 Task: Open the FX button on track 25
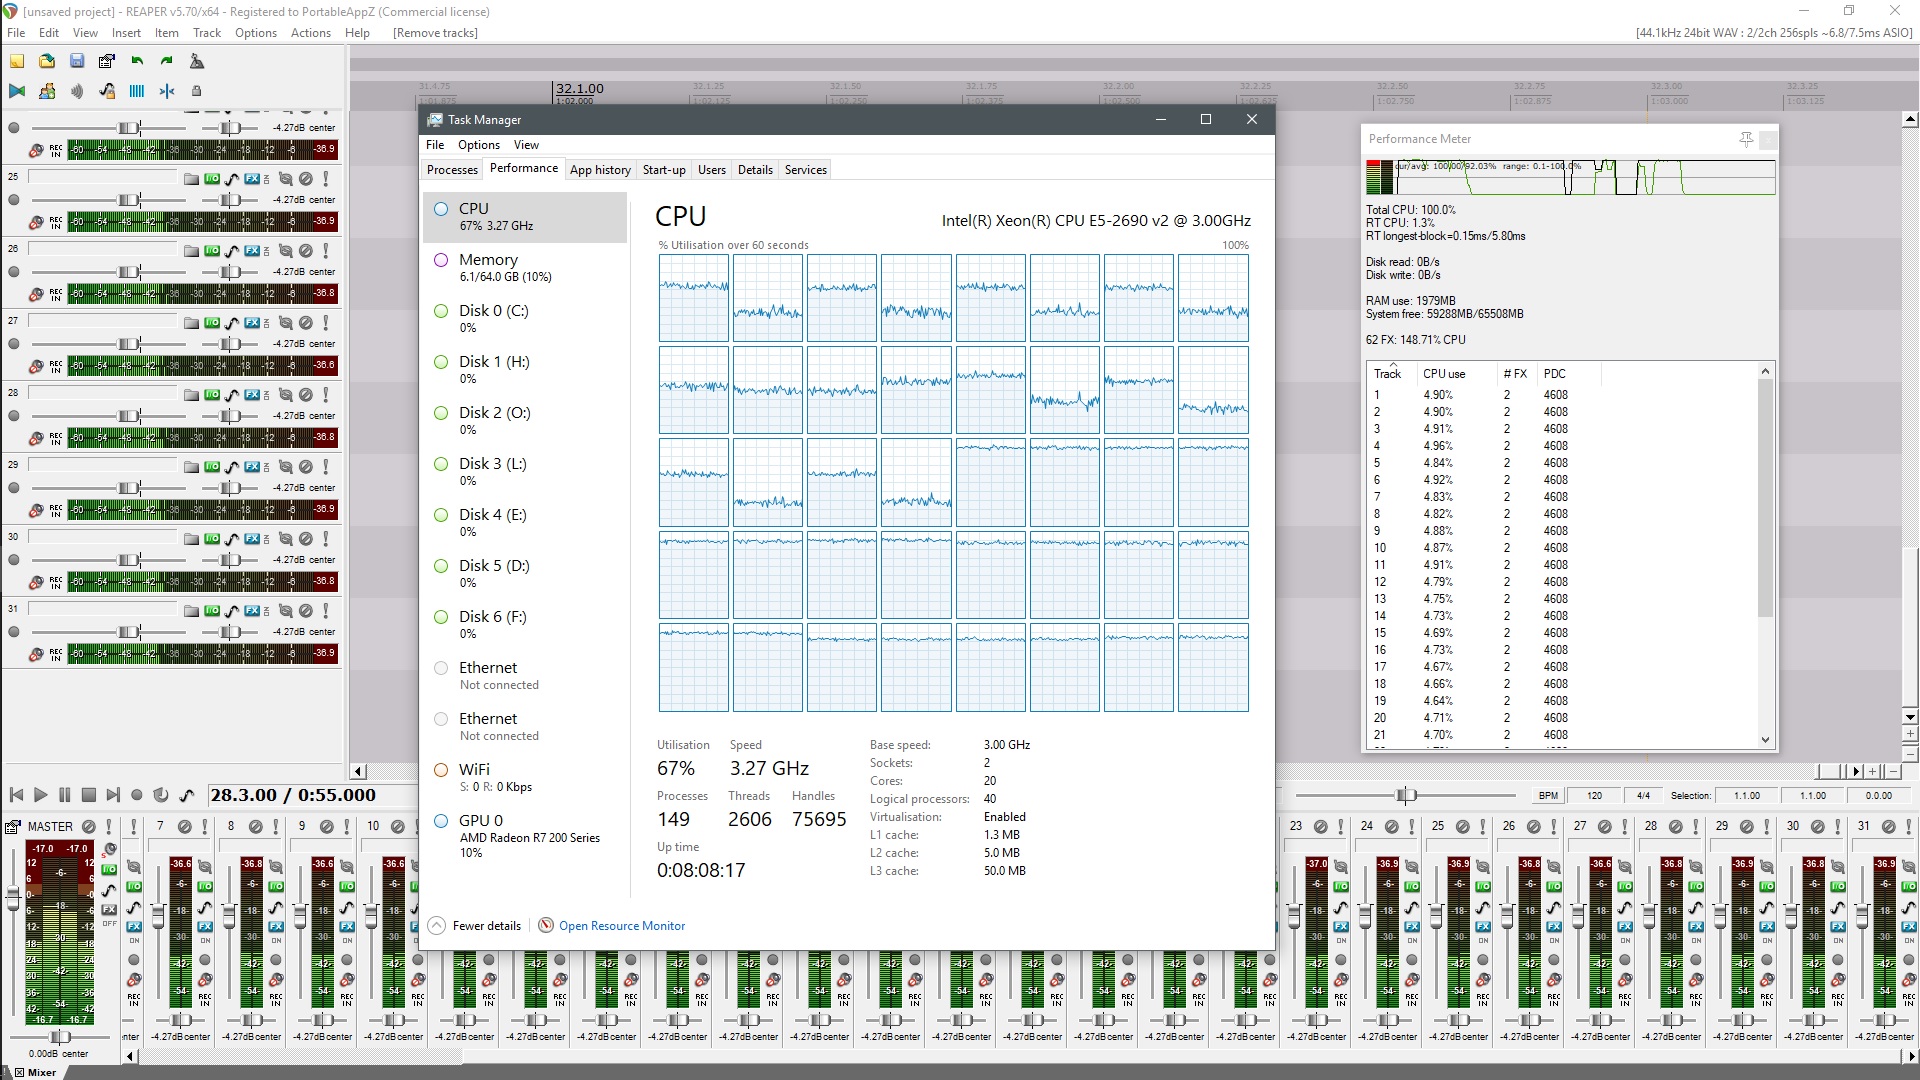point(252,179)
